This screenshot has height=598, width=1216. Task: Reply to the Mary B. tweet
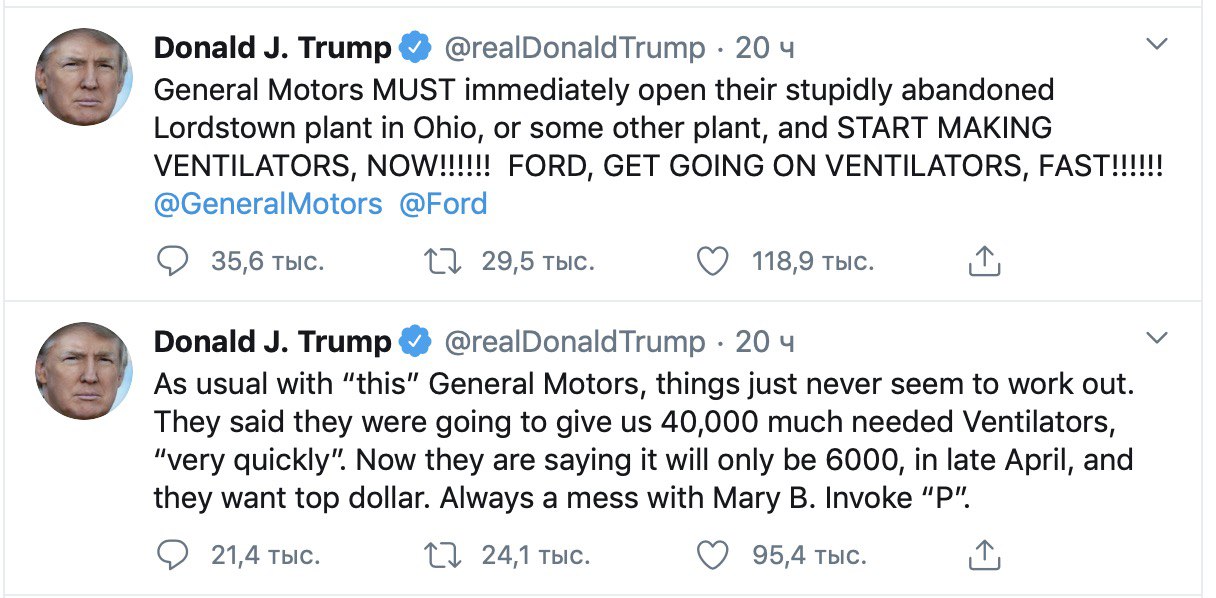(x=173, y=555)
